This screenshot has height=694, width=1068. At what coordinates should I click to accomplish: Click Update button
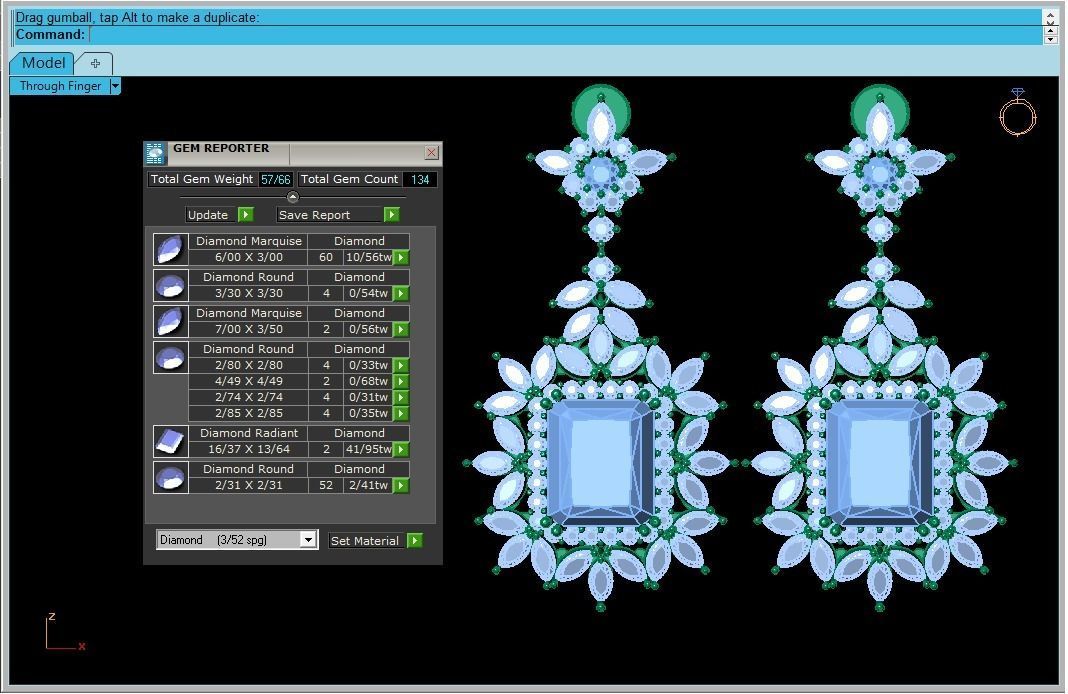point(212,215)
